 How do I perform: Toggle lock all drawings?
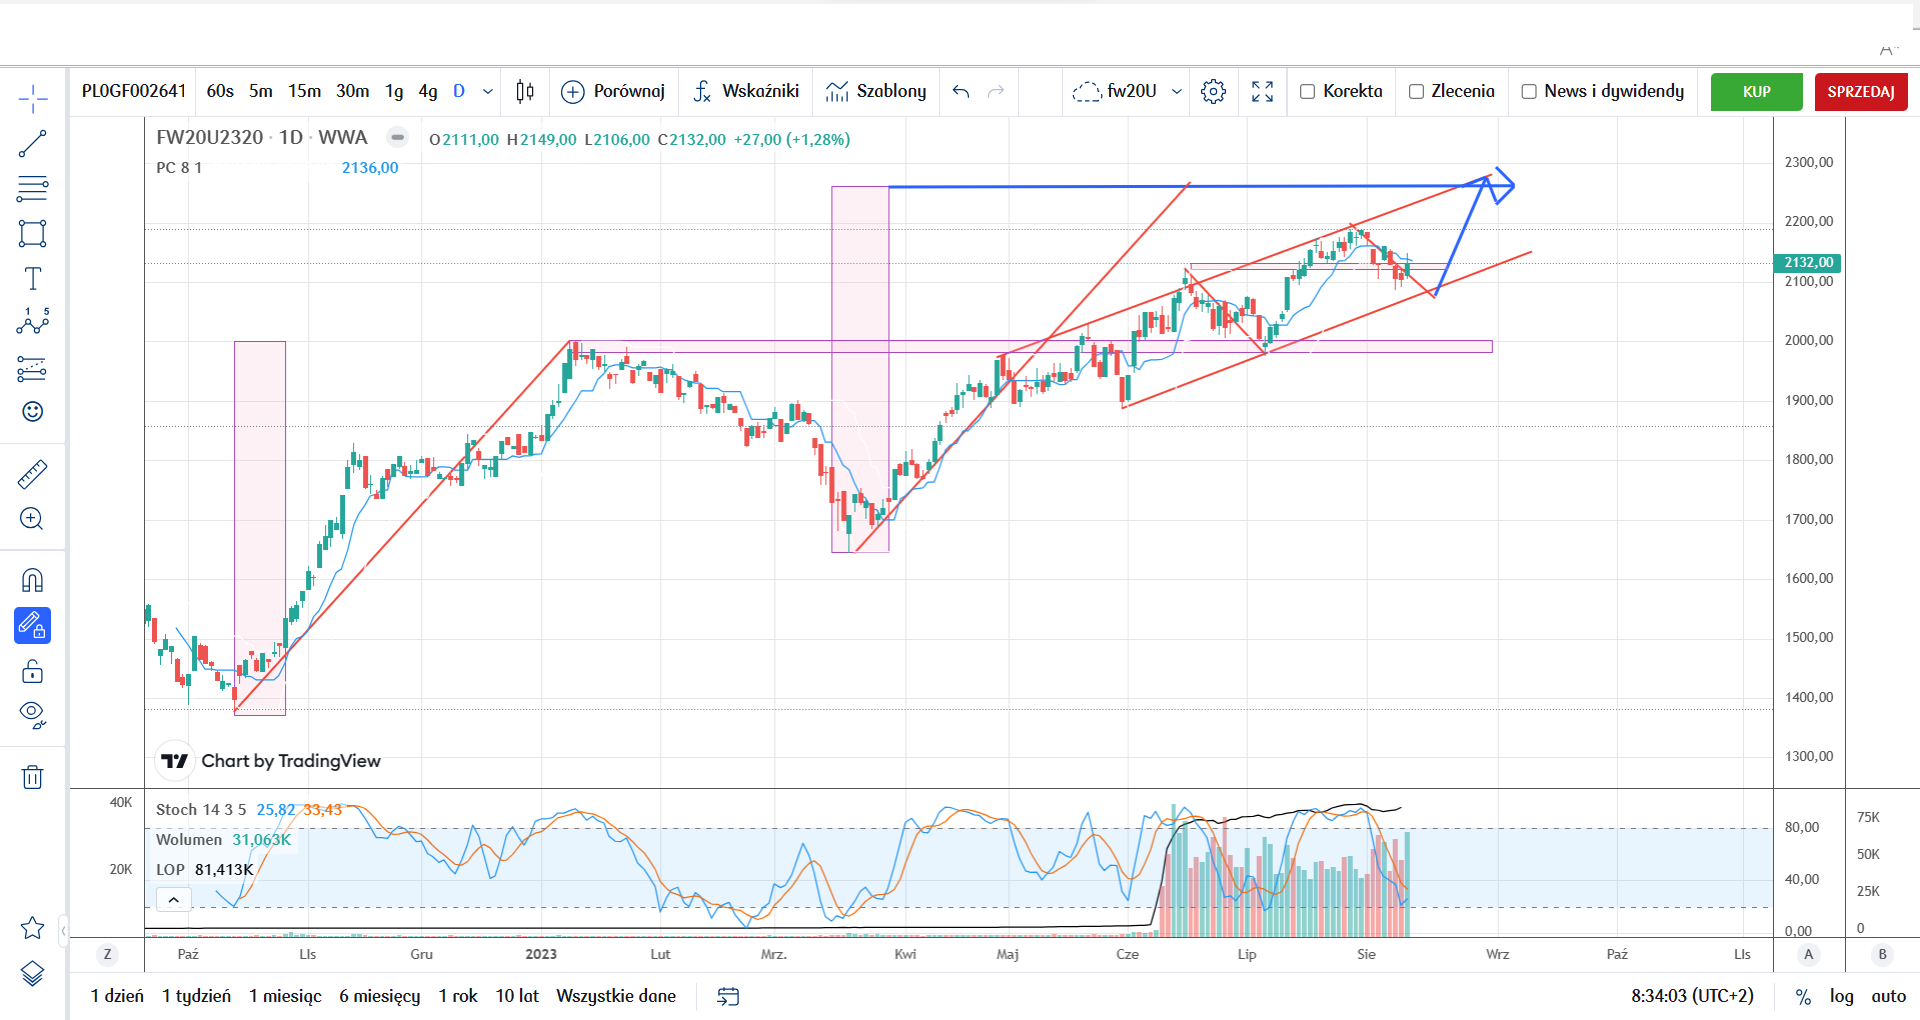(x=33, y=671)
